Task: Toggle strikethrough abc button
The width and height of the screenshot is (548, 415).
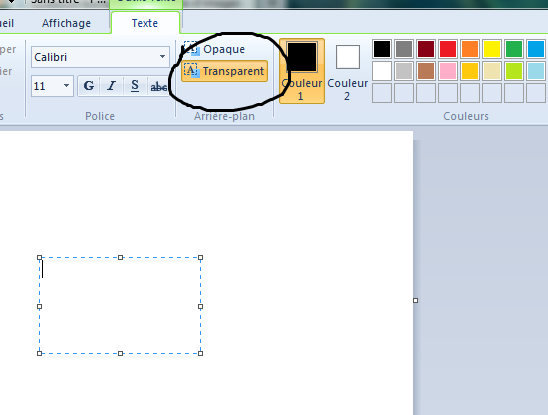Action: pos(158,86)
